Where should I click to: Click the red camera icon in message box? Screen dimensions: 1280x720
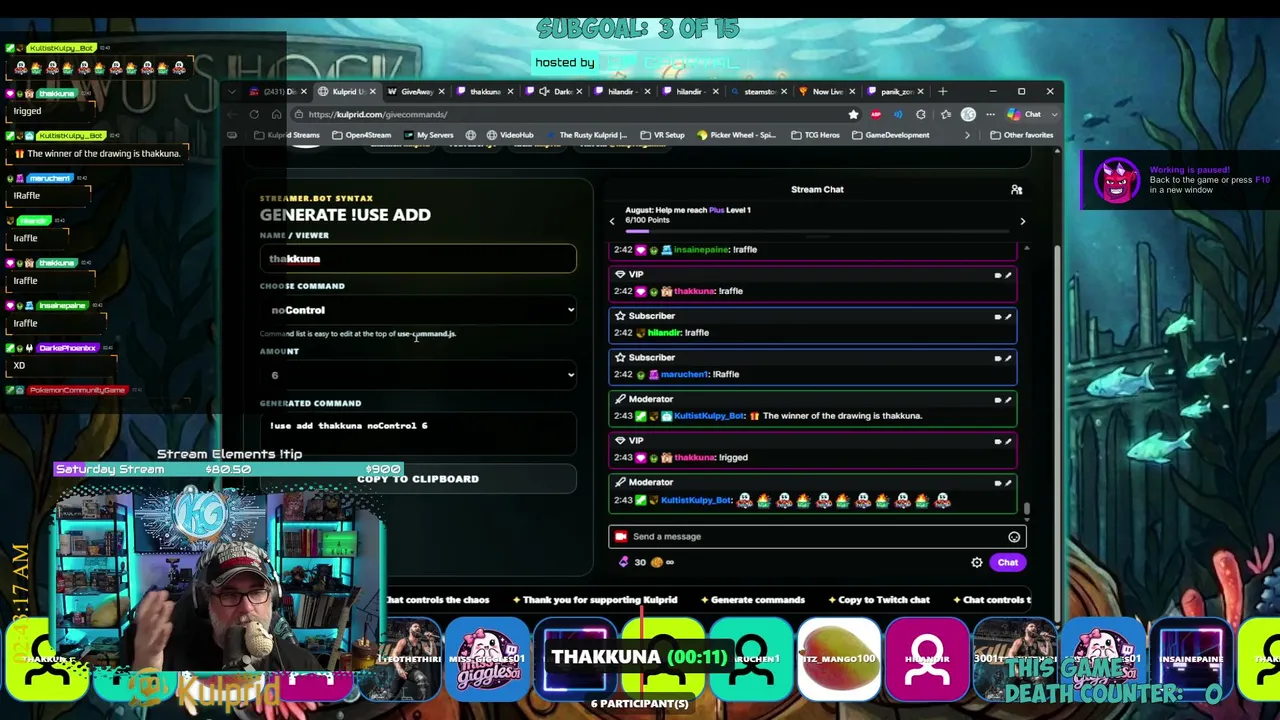coord(621,537)
